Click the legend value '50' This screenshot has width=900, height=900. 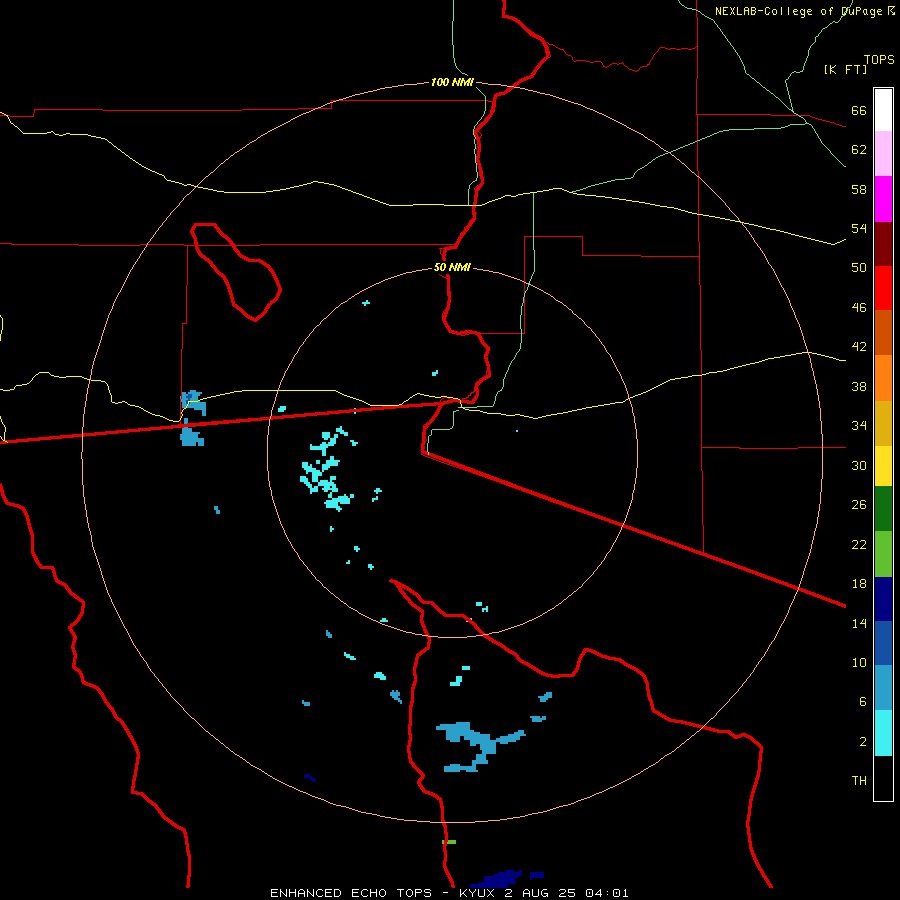tap(859, 268)
